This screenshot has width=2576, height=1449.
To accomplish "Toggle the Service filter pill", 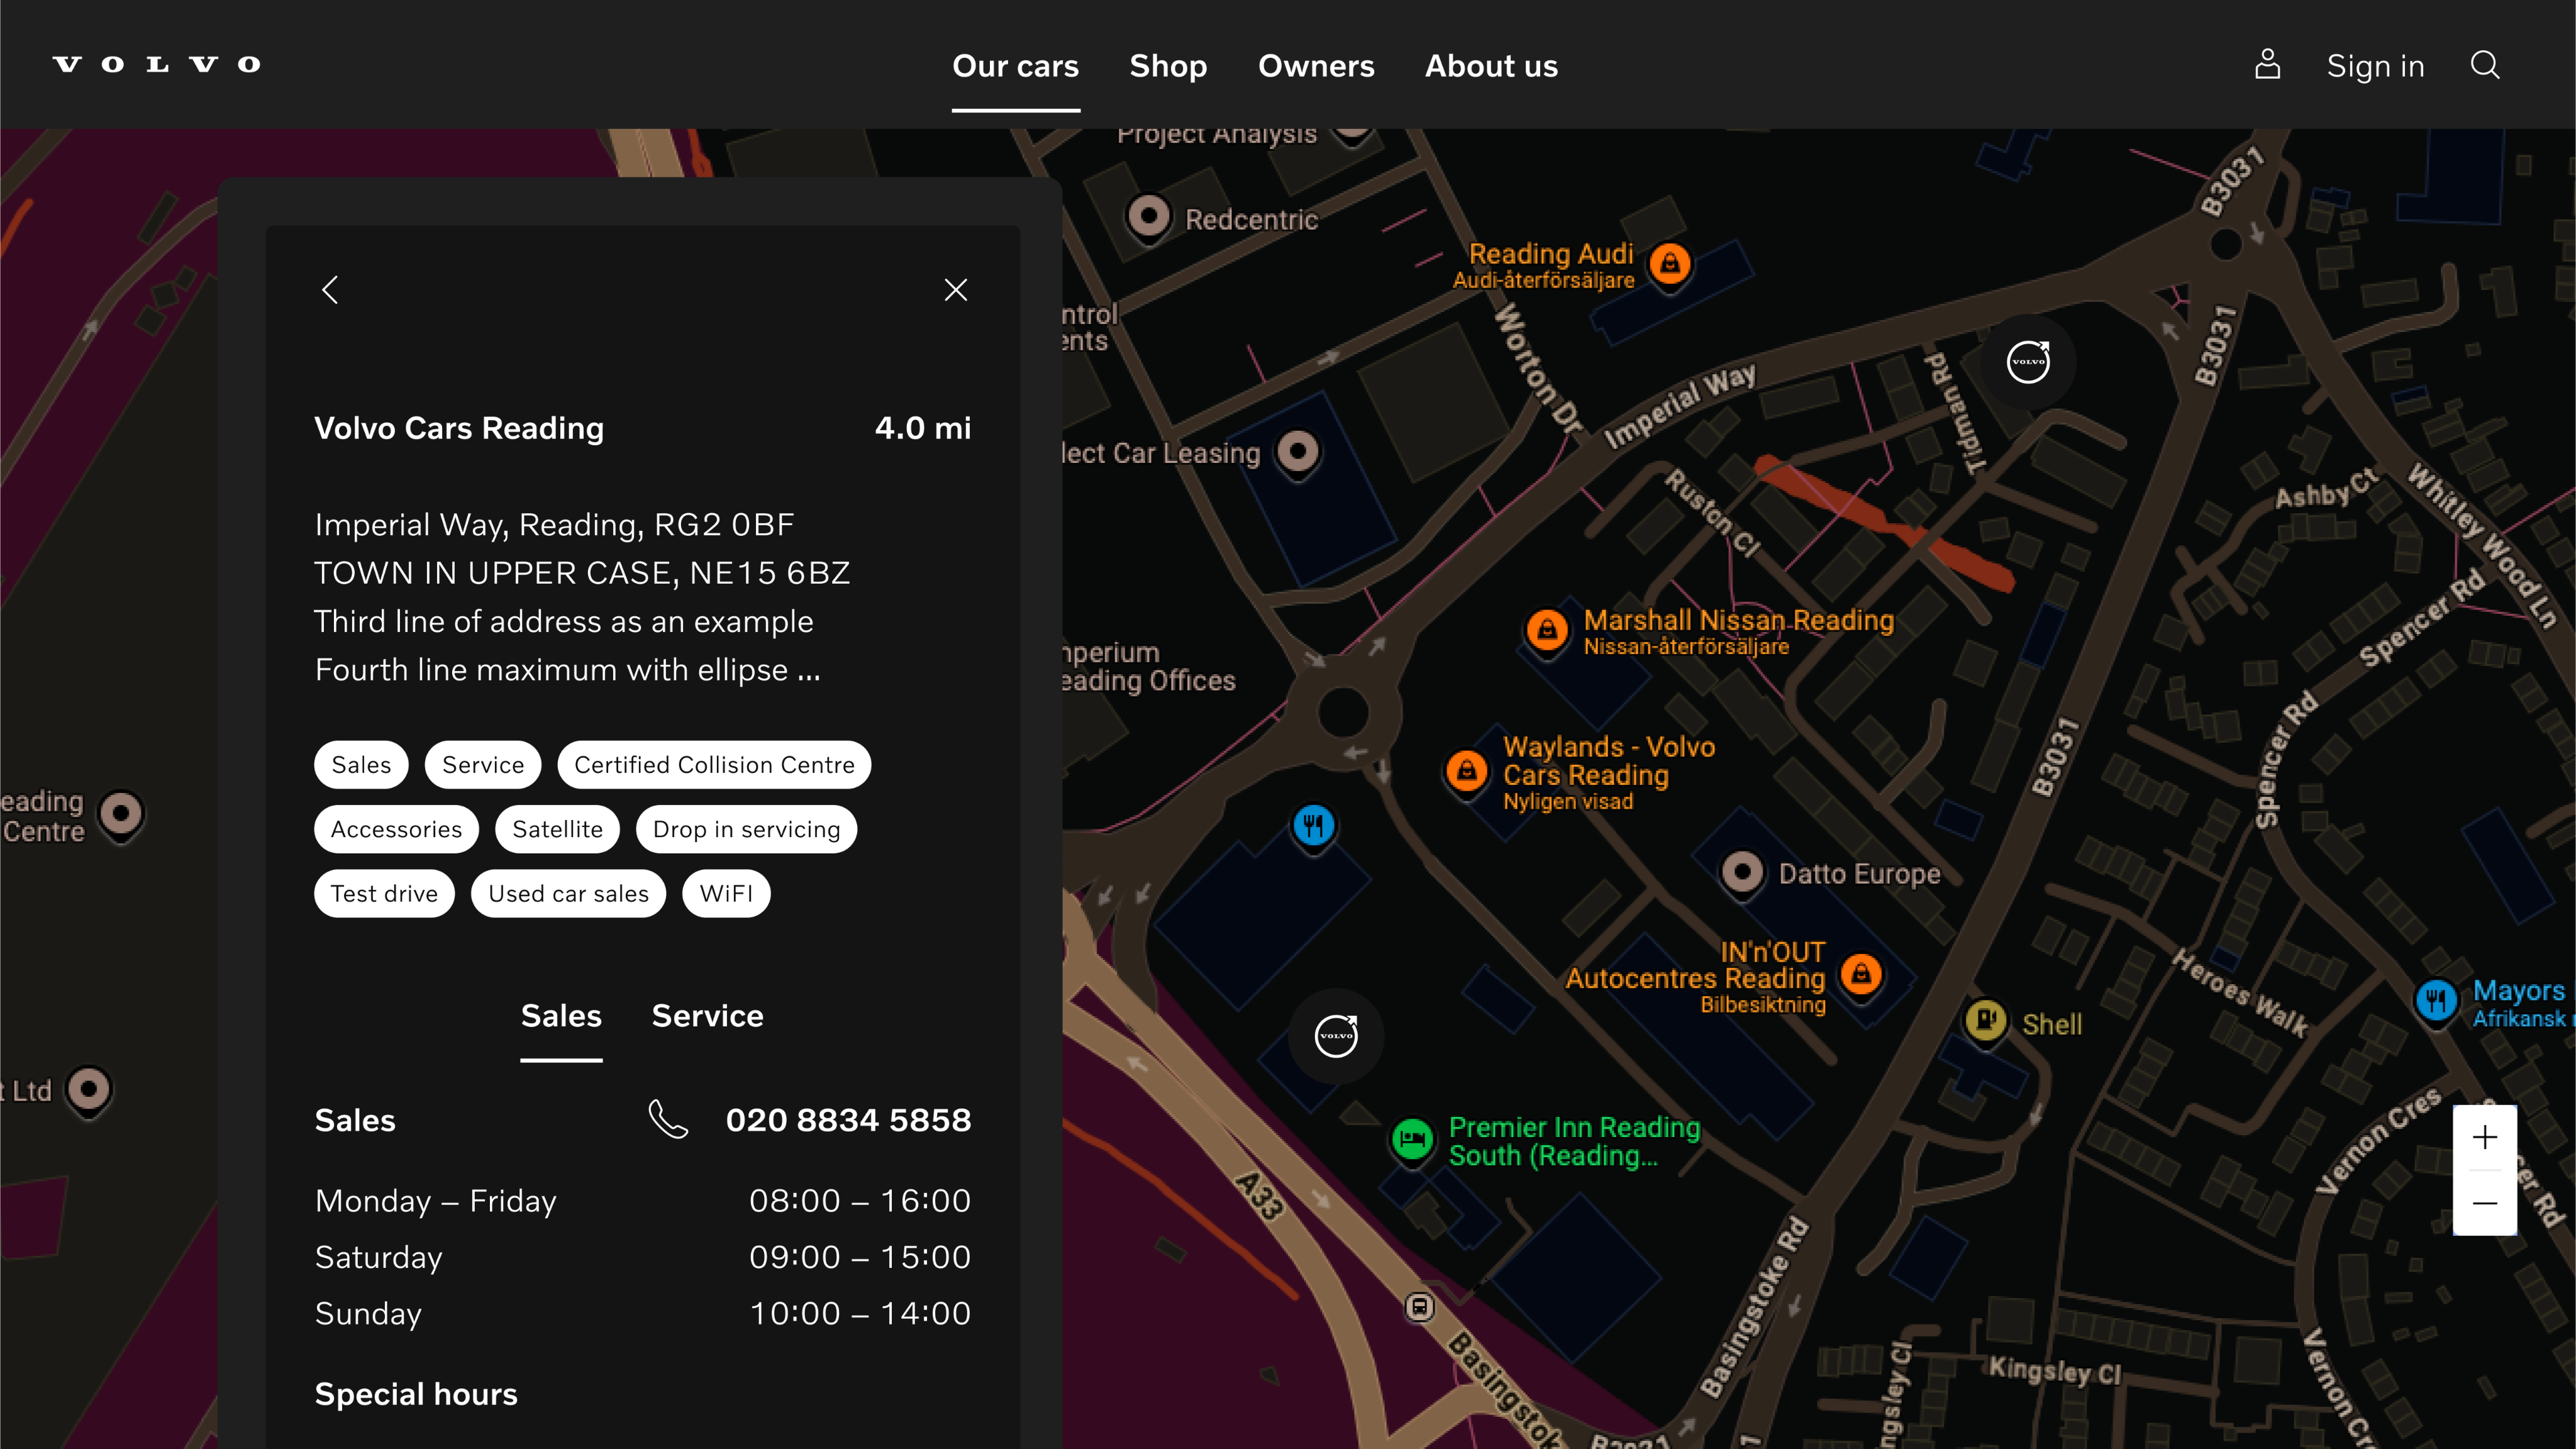I will tap(483, 764).
